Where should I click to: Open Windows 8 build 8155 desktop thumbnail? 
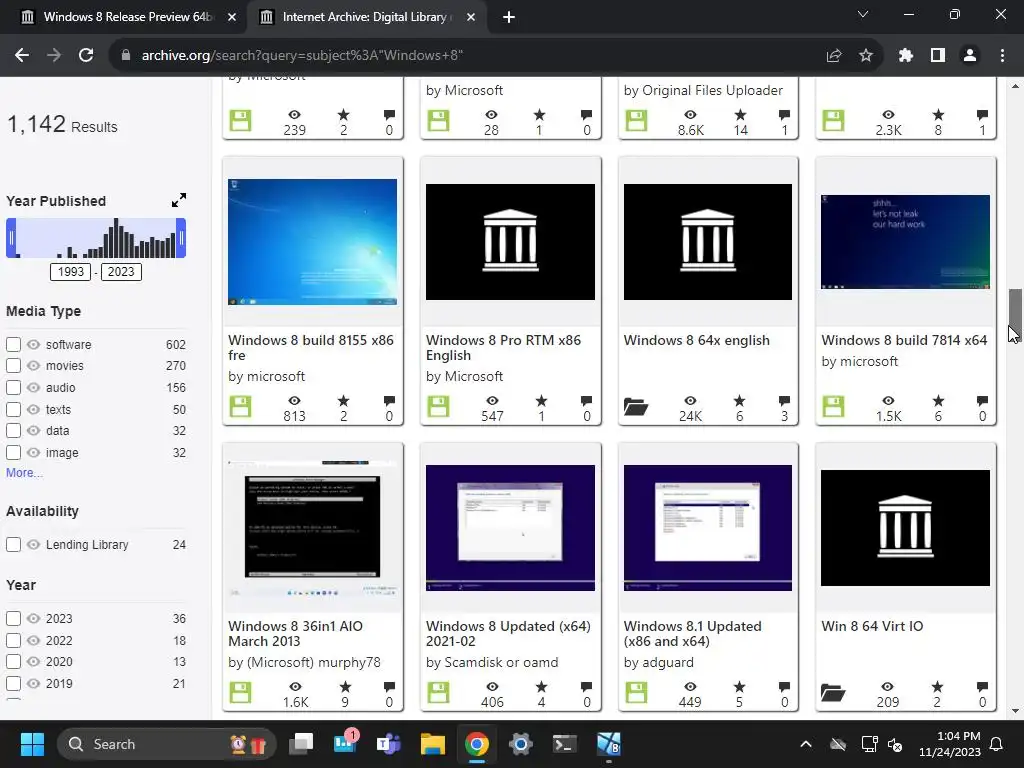click(x=312, y=242)
